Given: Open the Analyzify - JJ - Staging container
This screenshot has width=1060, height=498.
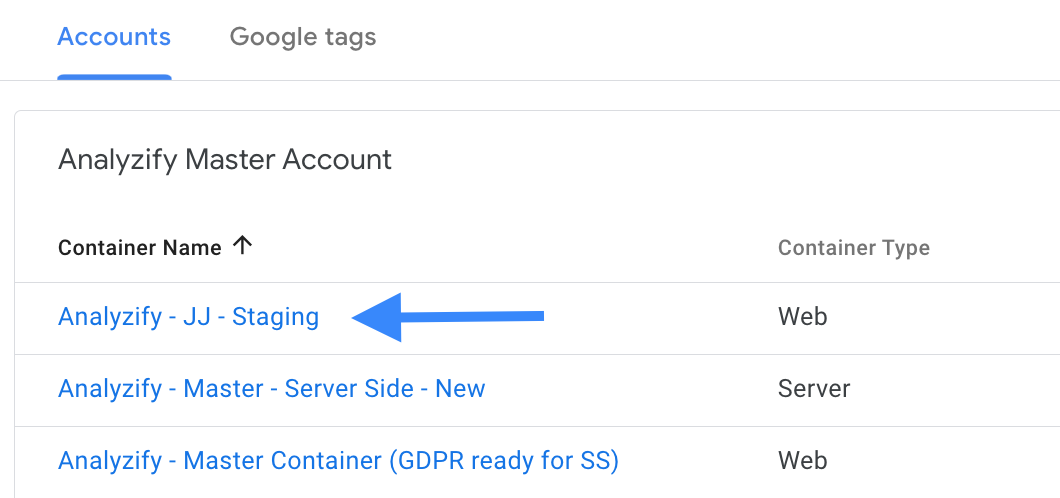Looking at the screenshot, I should pos(189,316).
